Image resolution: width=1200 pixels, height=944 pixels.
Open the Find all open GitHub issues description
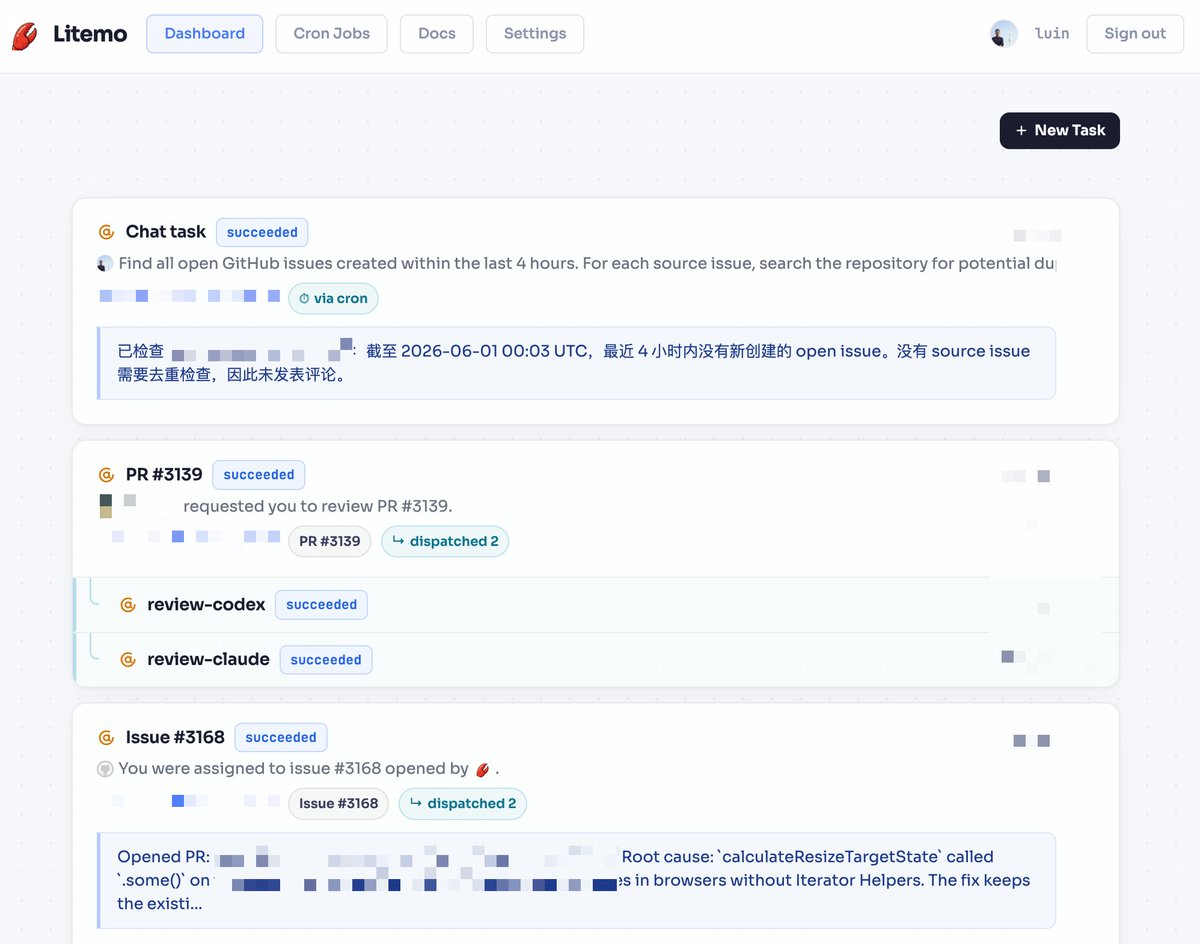pos(588,264)
